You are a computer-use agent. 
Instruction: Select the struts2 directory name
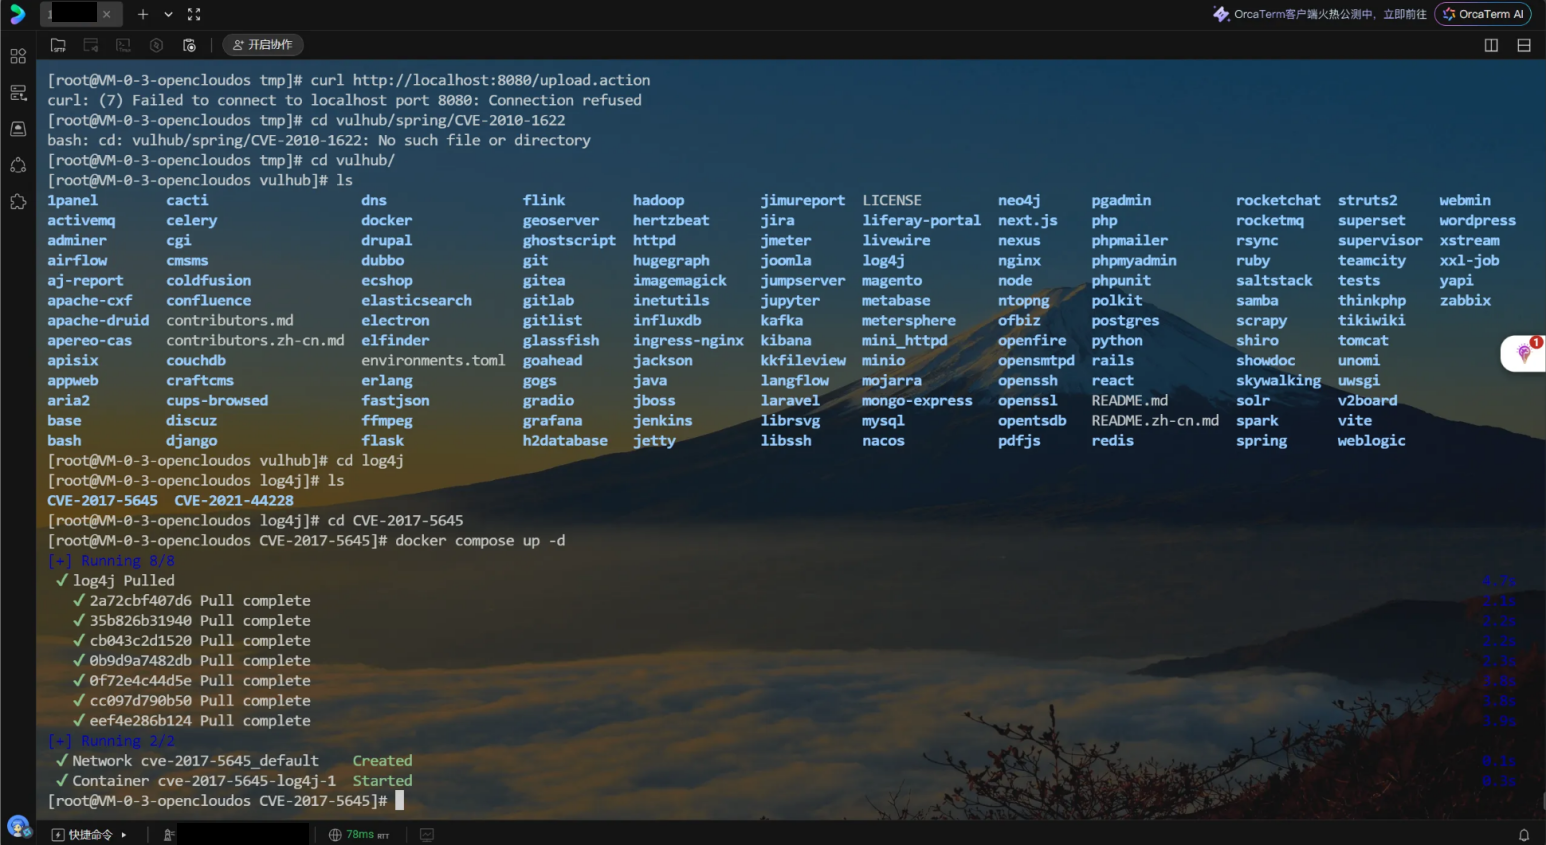pyautogui.click(x=1367, y=200)
